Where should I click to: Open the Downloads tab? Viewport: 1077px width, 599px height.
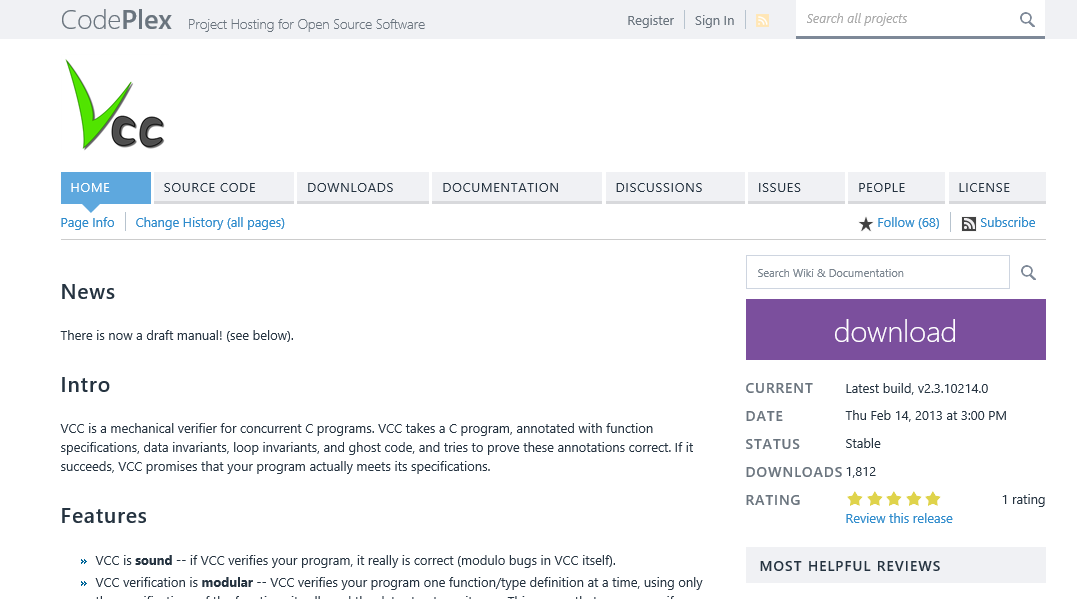click(x=363, y=188)
